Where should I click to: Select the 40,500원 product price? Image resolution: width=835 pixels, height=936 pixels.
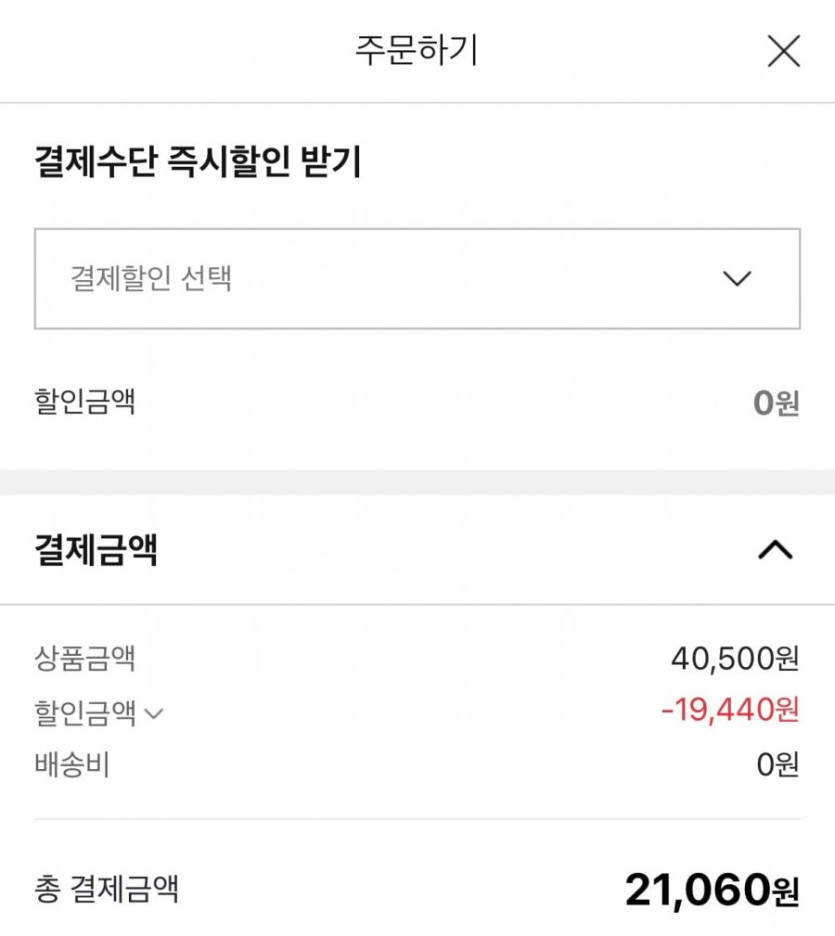pyautogui.click(x=735, y=658)
